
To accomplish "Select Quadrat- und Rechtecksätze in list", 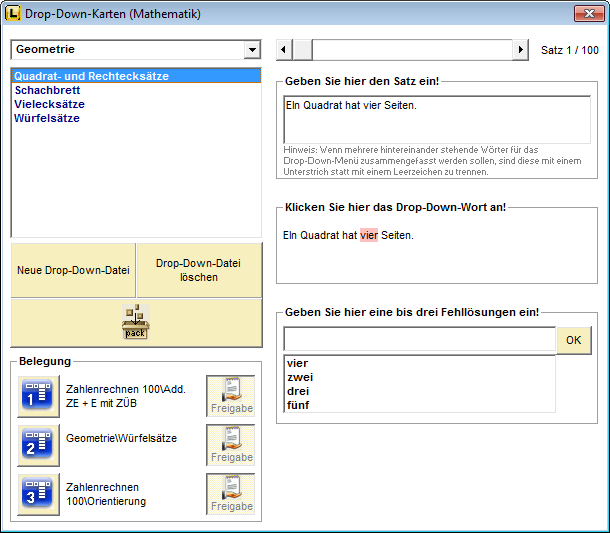I will point(91,76).
